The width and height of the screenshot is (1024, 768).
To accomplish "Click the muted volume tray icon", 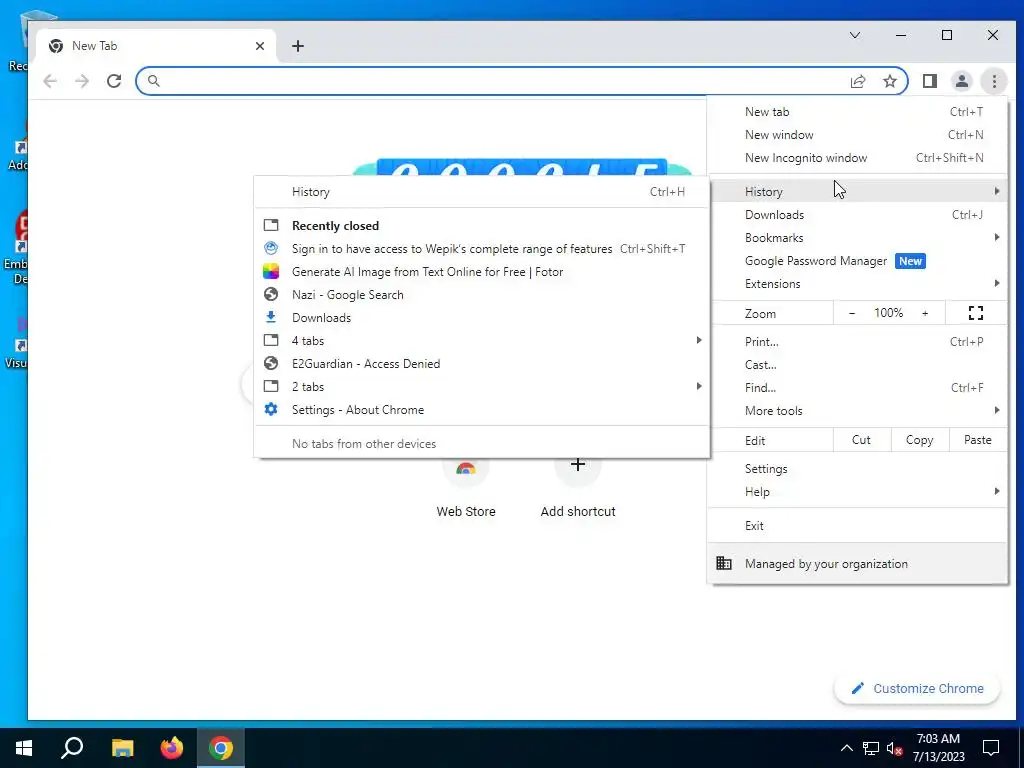I will [x=895, y=748].
